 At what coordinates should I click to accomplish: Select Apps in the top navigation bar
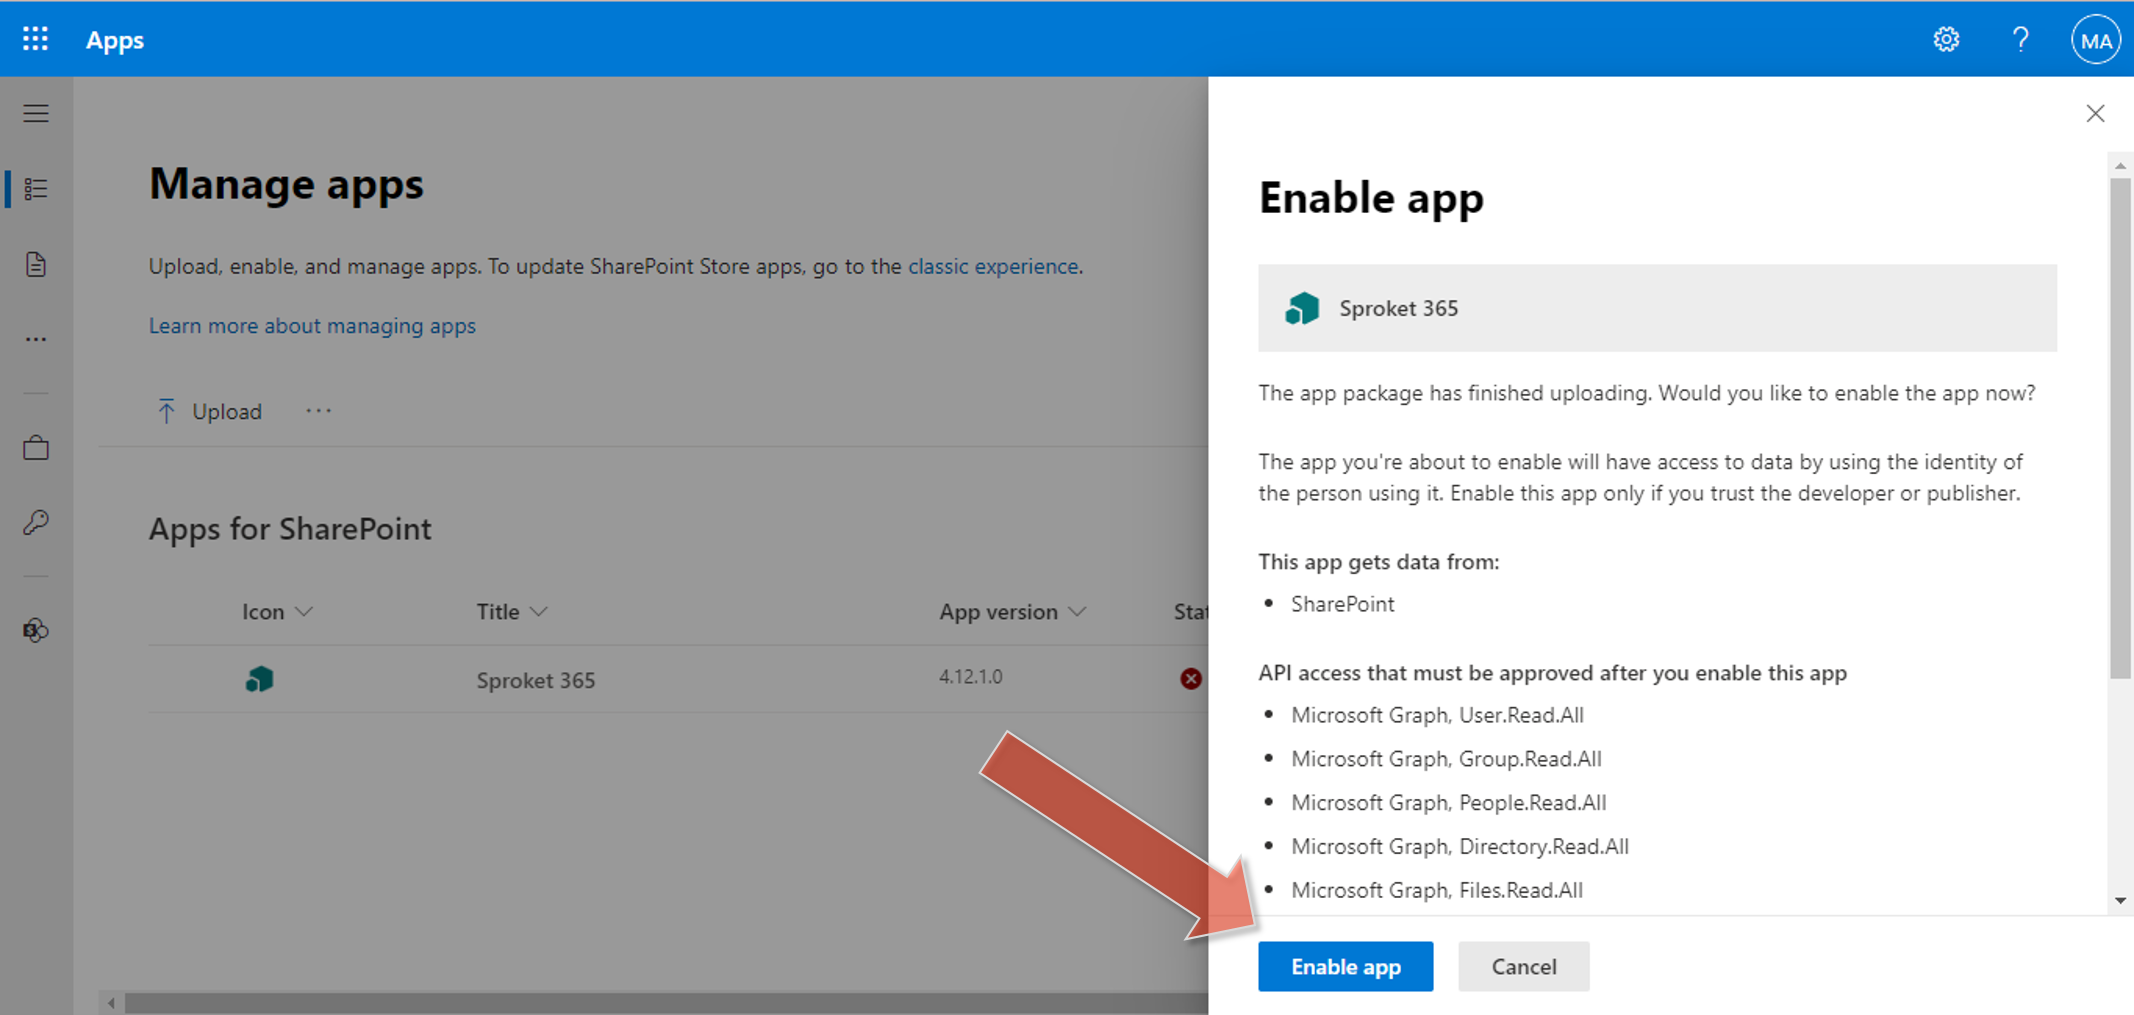click(114, 40)
